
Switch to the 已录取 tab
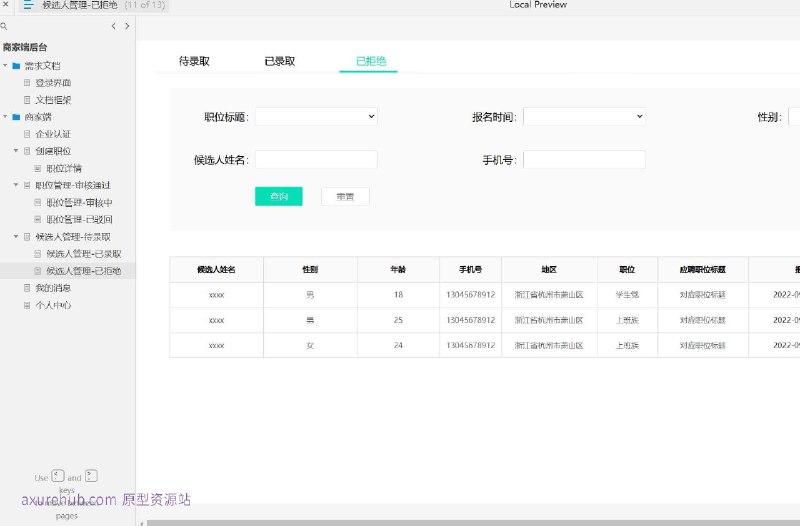click(280, 61)
